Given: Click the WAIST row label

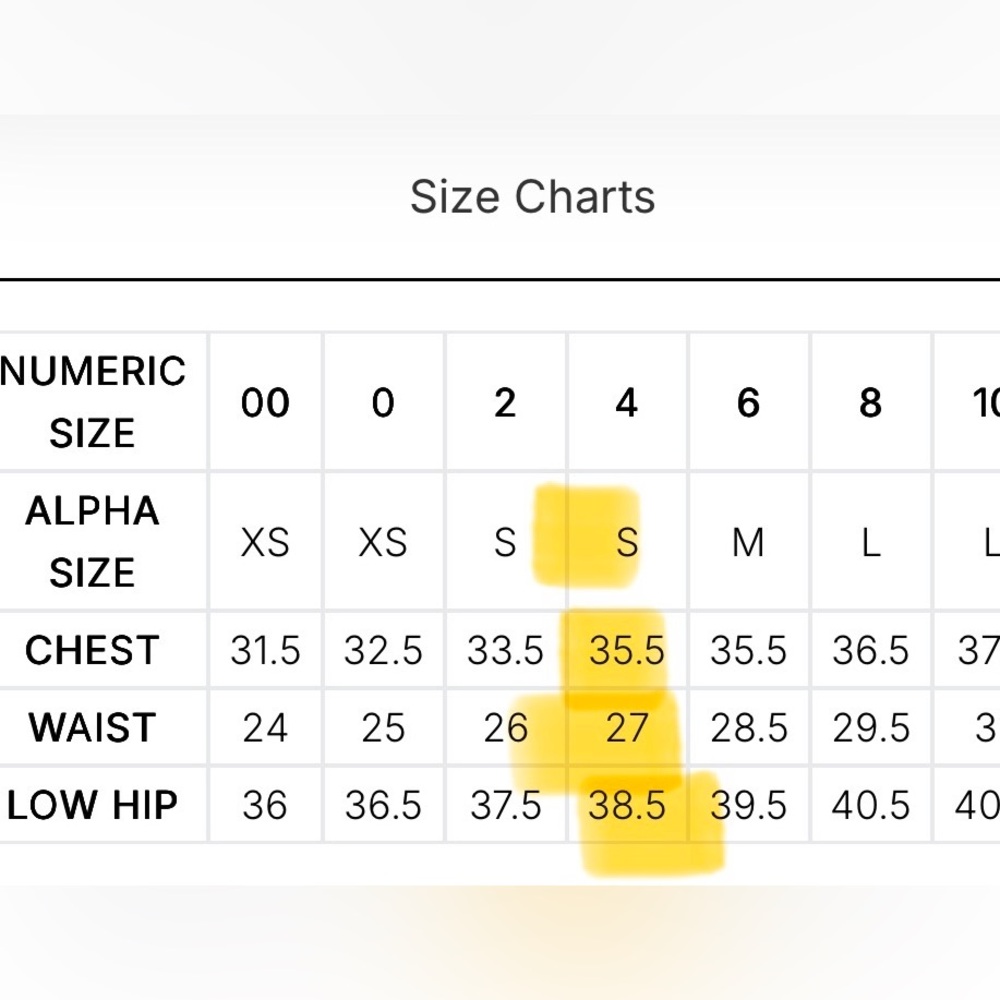Looking at the screenshot, I should tap(92, 727).
